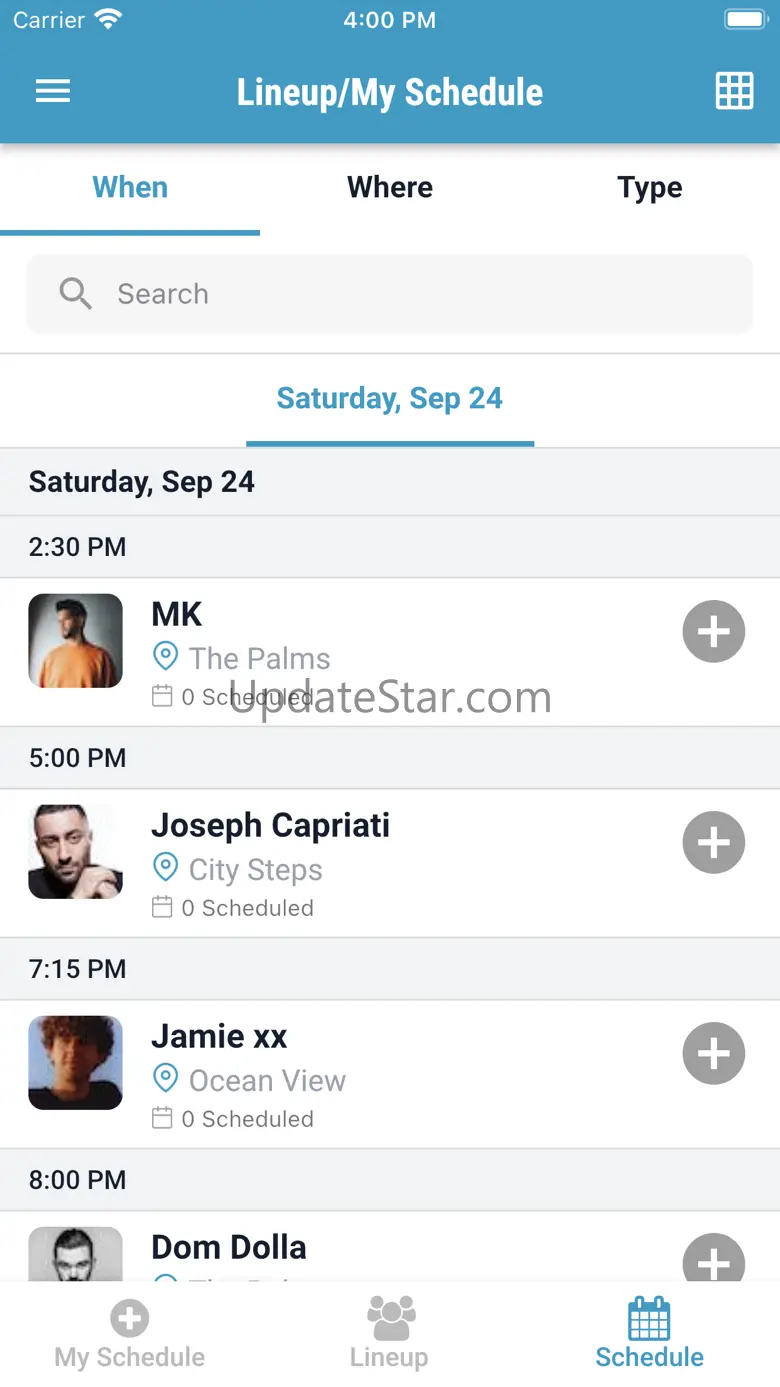
Task: Select the When tab
Action: click(x=130, y=188)
